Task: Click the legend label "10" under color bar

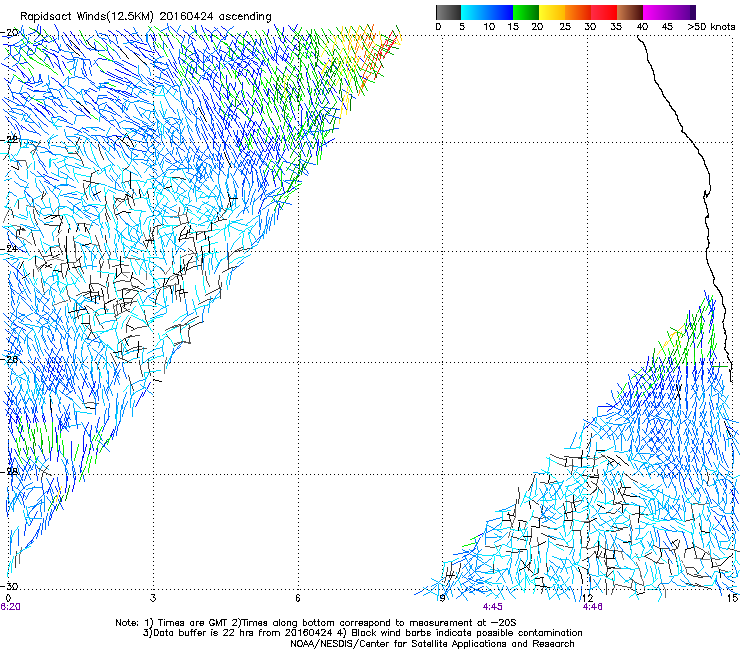Action: click(x=489, y=27)
